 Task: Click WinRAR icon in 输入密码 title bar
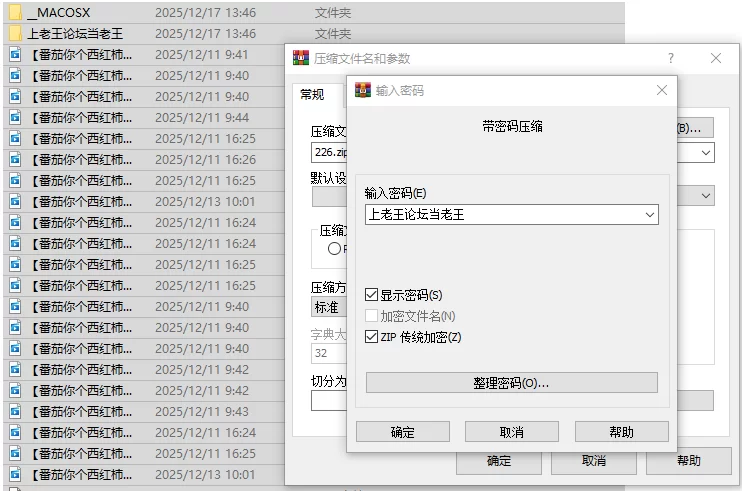point(363,90)
